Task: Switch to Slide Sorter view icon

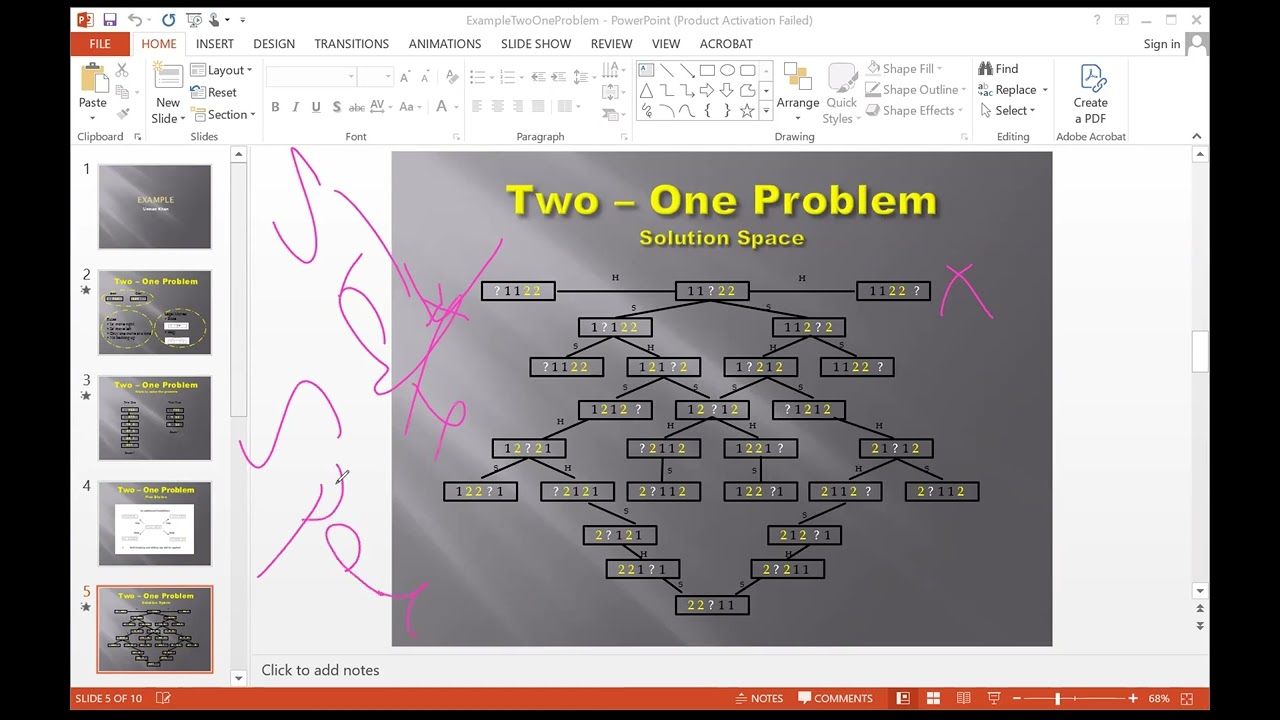Action: click(x=933, y=698)
